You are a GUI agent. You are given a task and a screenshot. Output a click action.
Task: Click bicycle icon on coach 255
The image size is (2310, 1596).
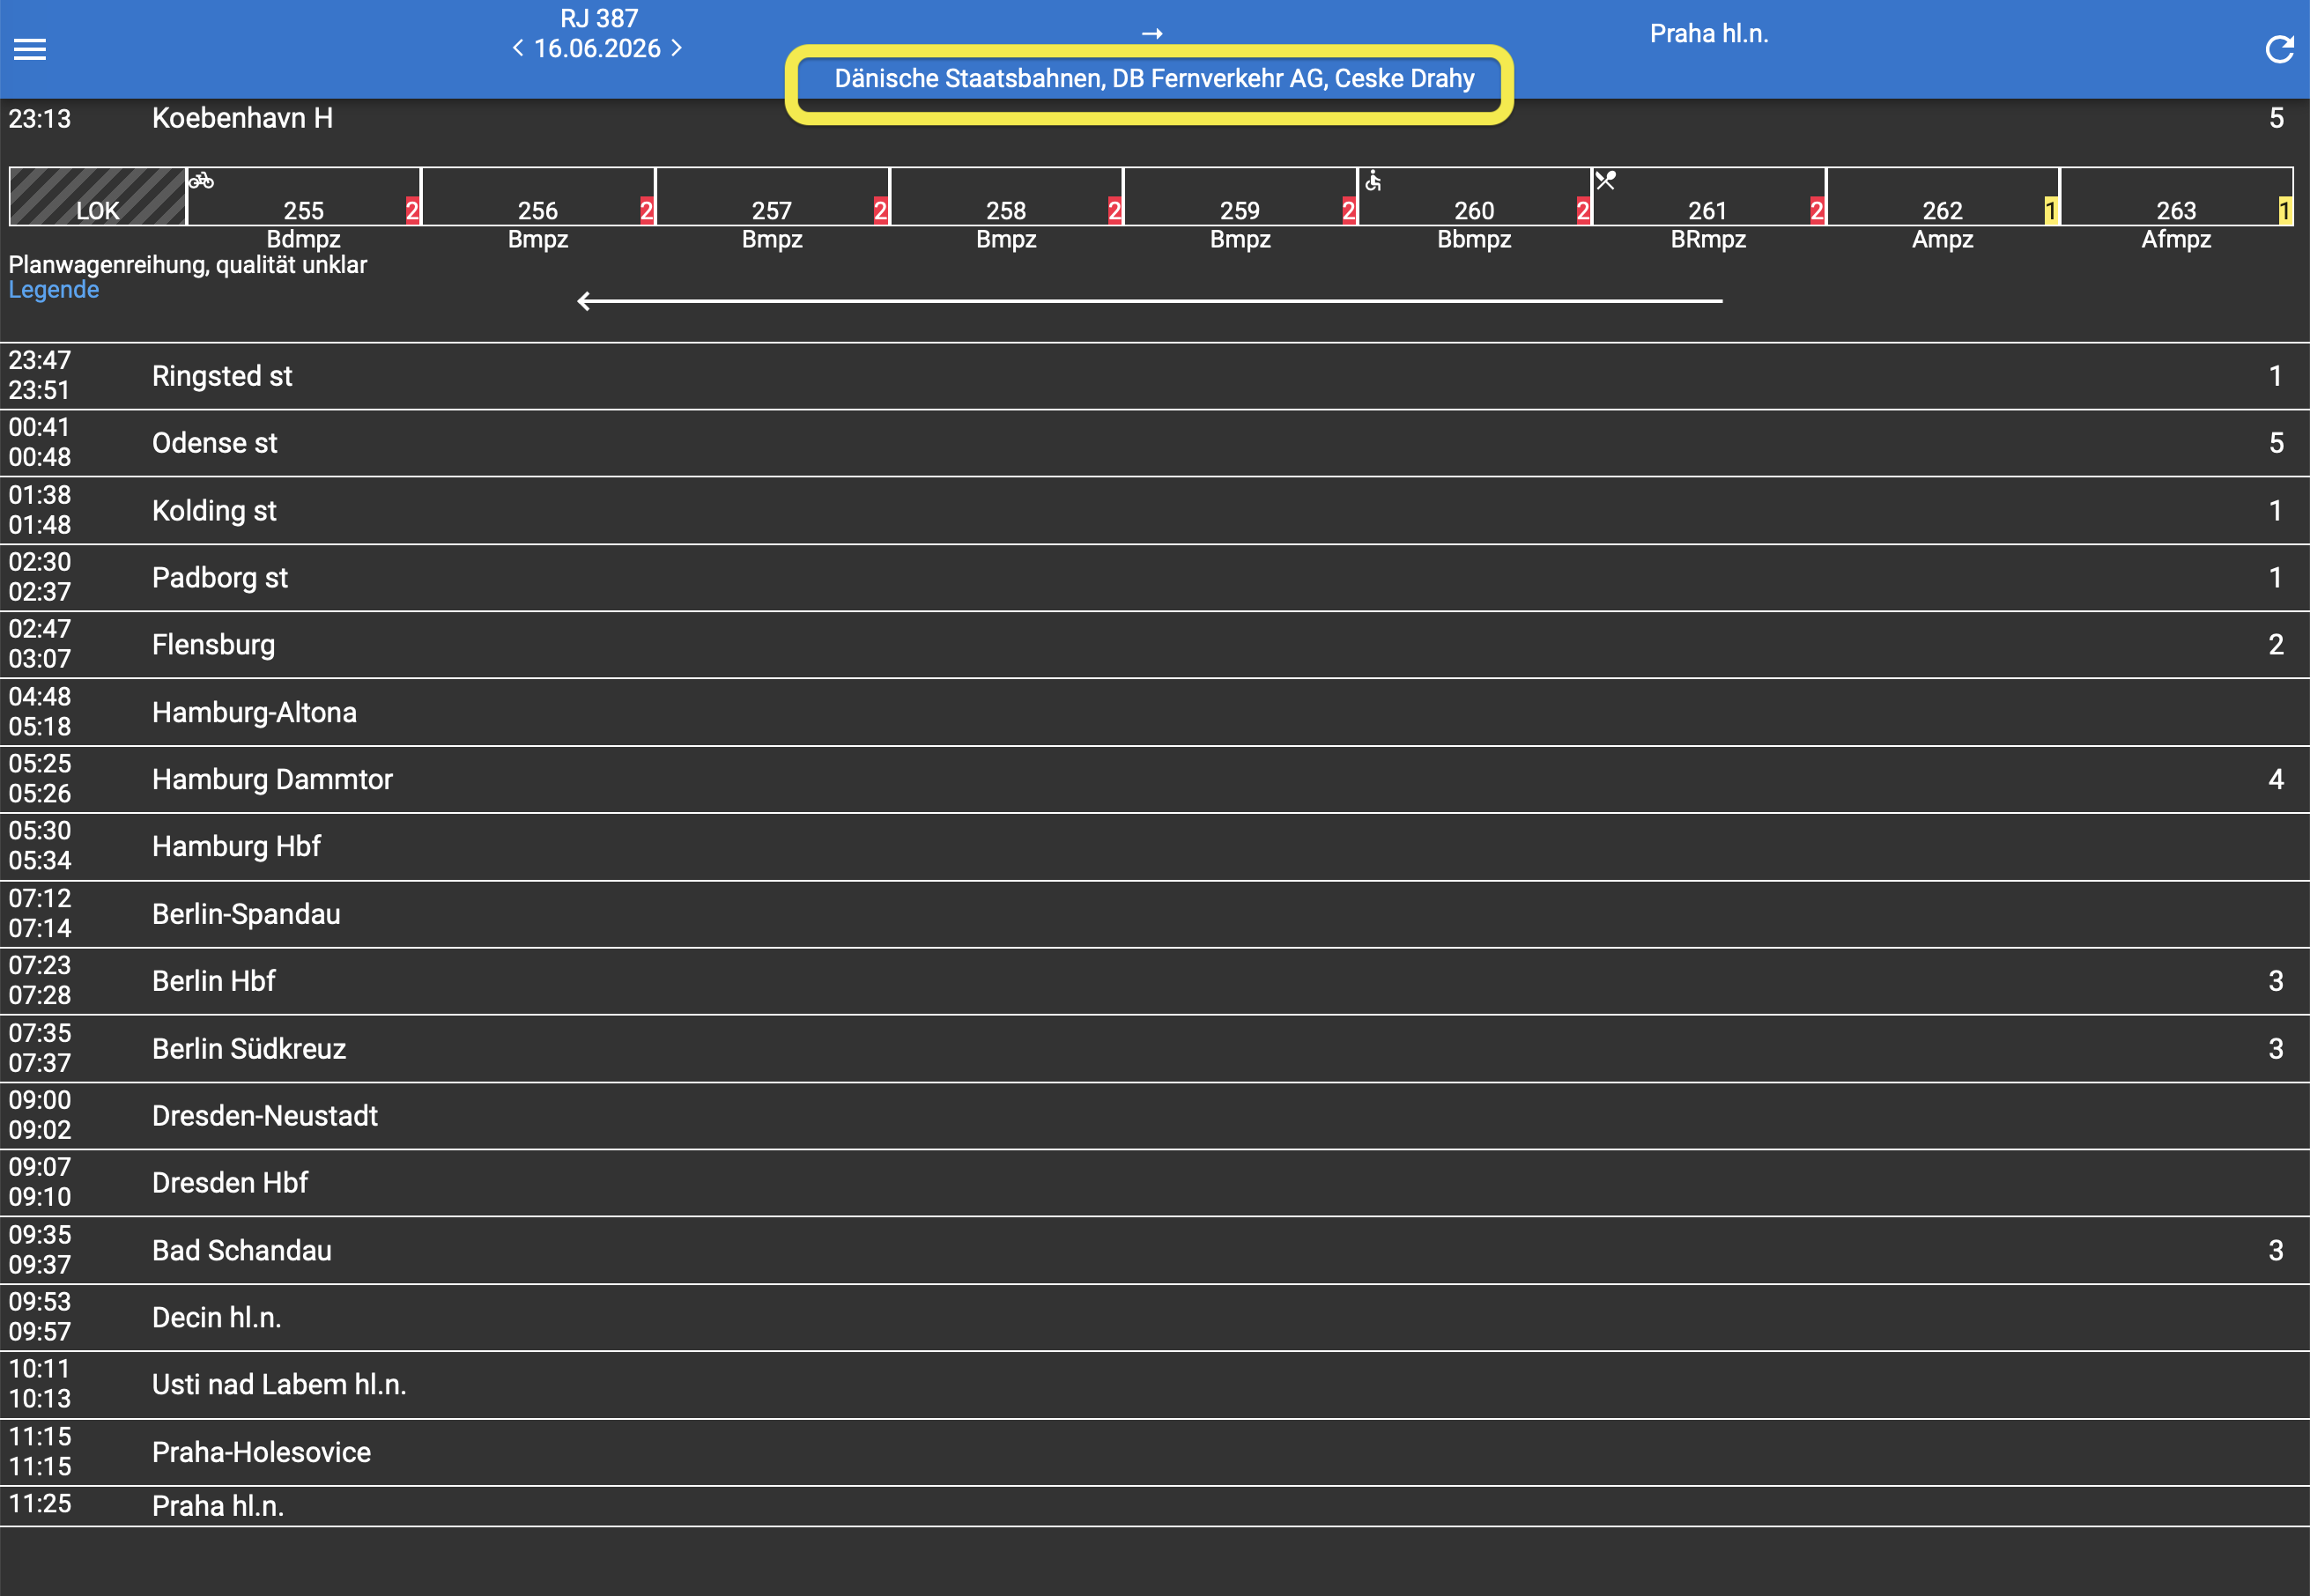point(201,181)
